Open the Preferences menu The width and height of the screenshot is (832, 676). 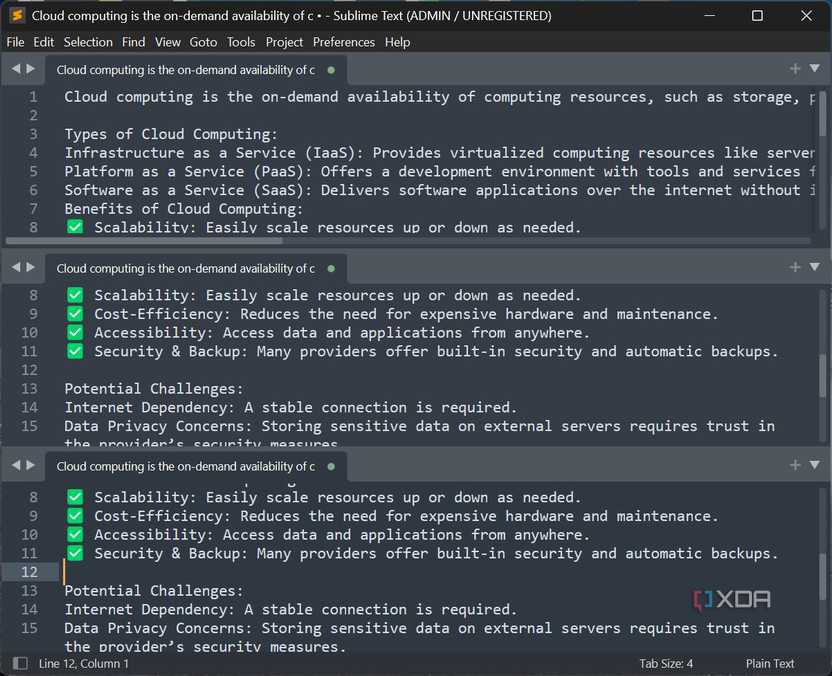pyautogui.click(x=344, y=42)
